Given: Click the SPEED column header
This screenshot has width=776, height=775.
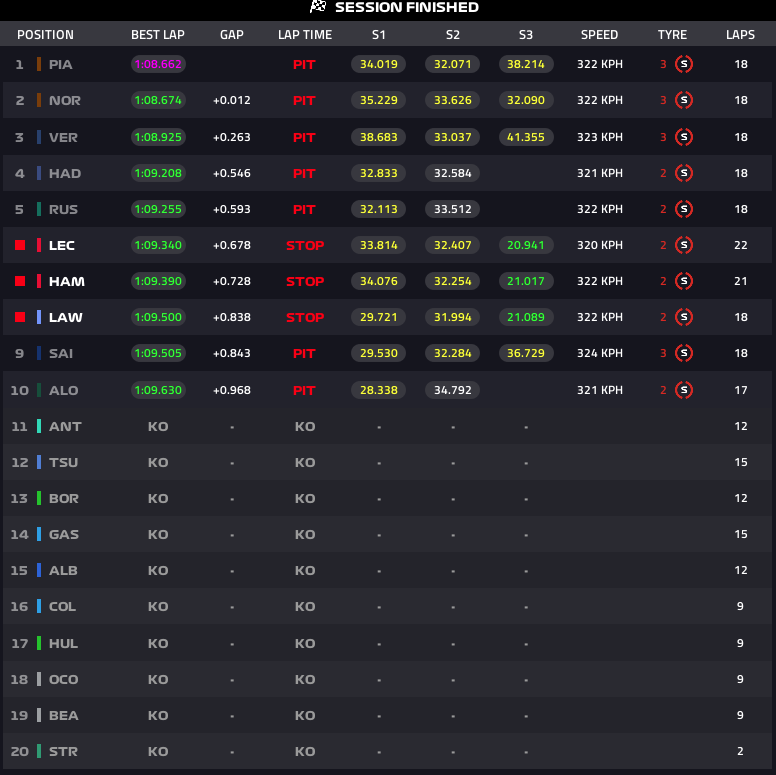Looking at the screenshot, I should 599,35.
